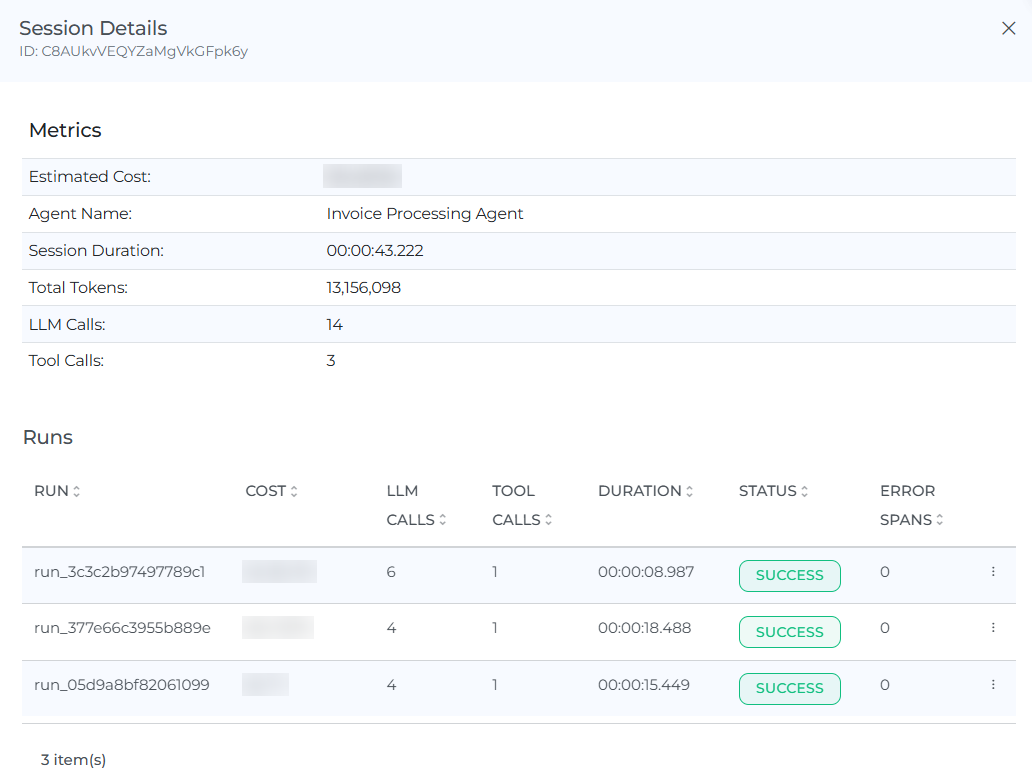Open actions menu for run_05d9a8bf82061099
This screenshot has height=784, width=1032.
pyautogui.click(x=993, y=685)
